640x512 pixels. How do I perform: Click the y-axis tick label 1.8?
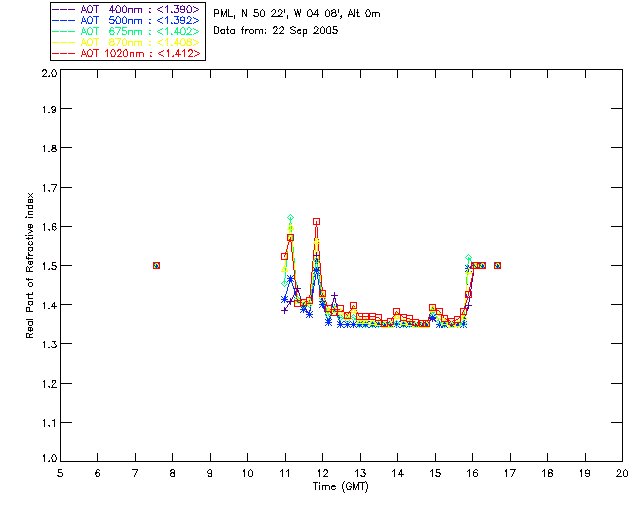[49, 148]
